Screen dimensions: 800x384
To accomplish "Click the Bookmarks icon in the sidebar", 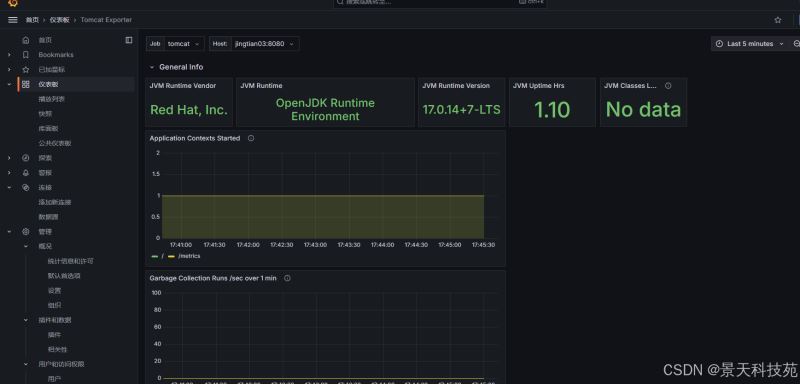I will [26, 55].
